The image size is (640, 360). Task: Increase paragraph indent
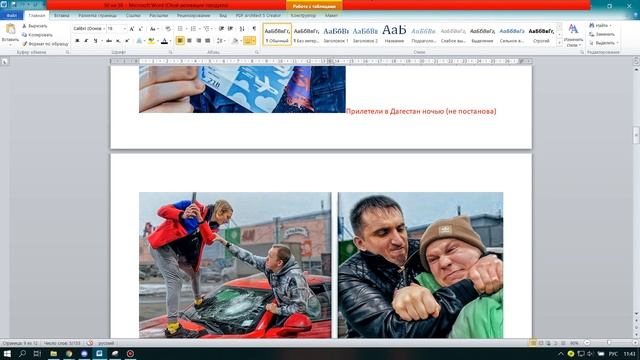pos(231,29)
